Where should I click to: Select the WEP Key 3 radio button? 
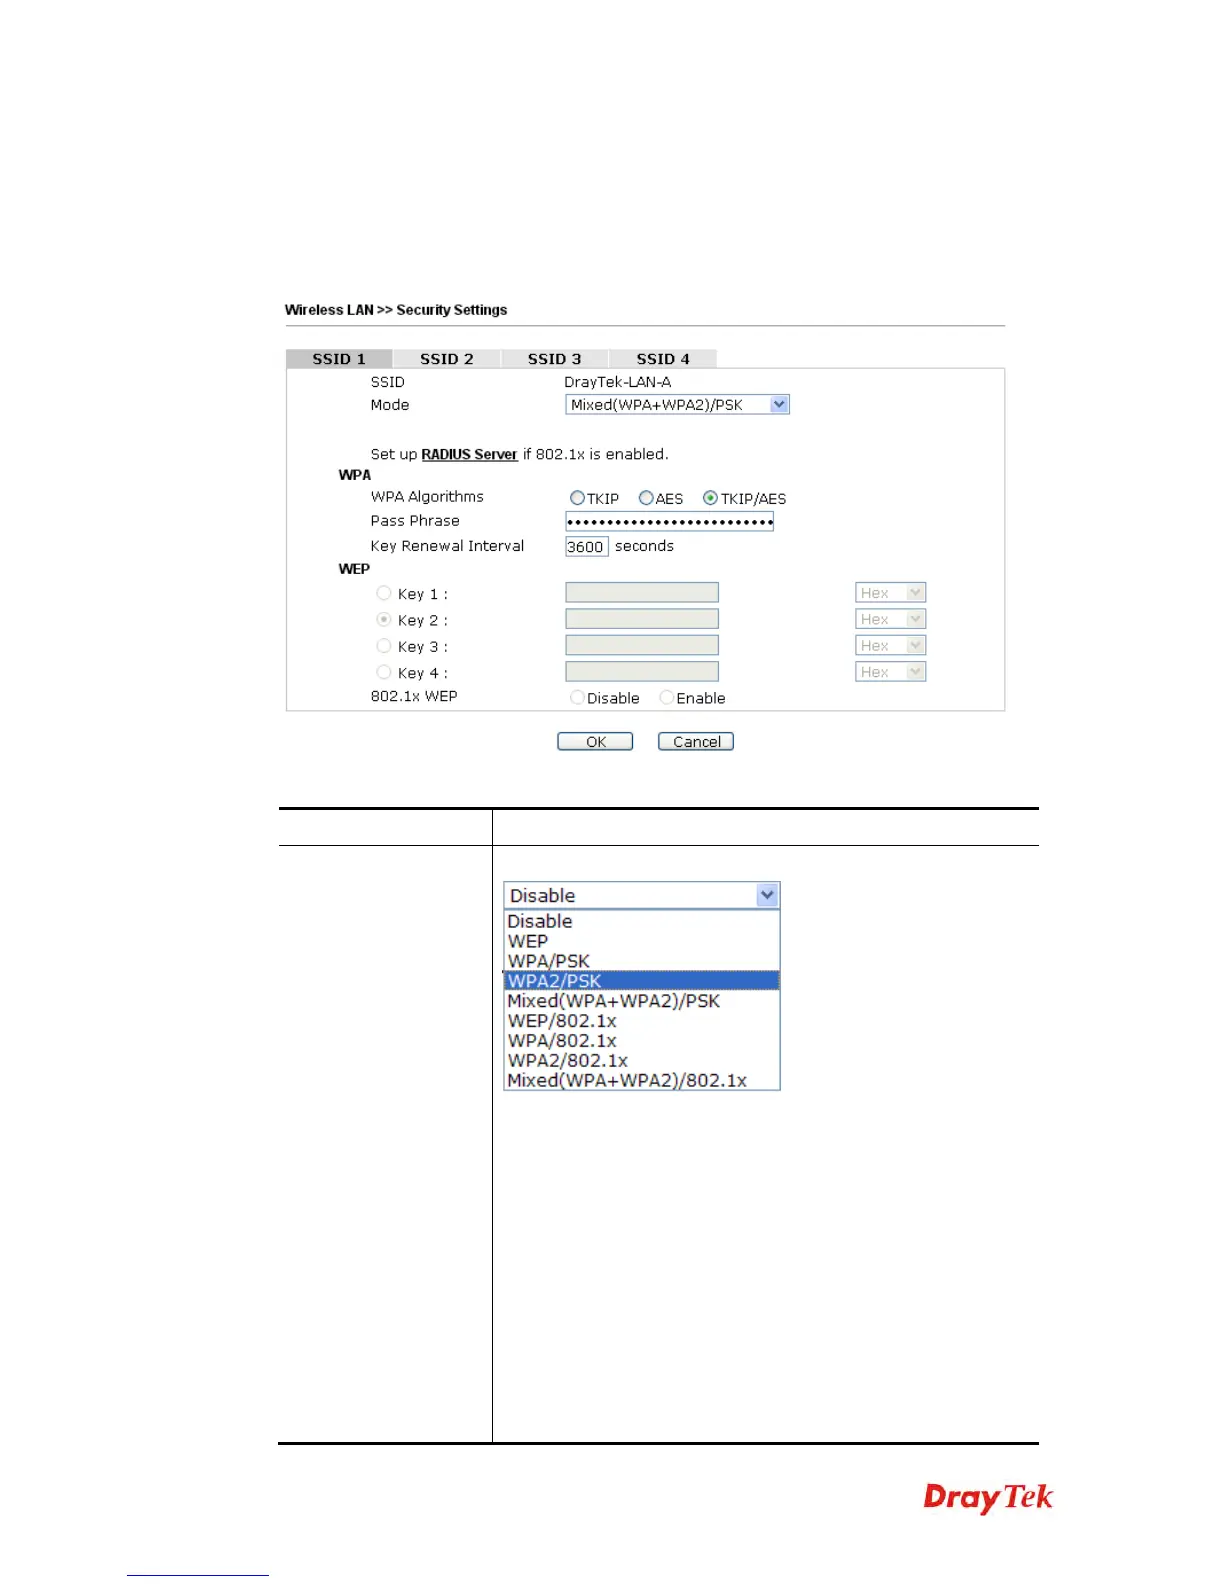point(383,646)
